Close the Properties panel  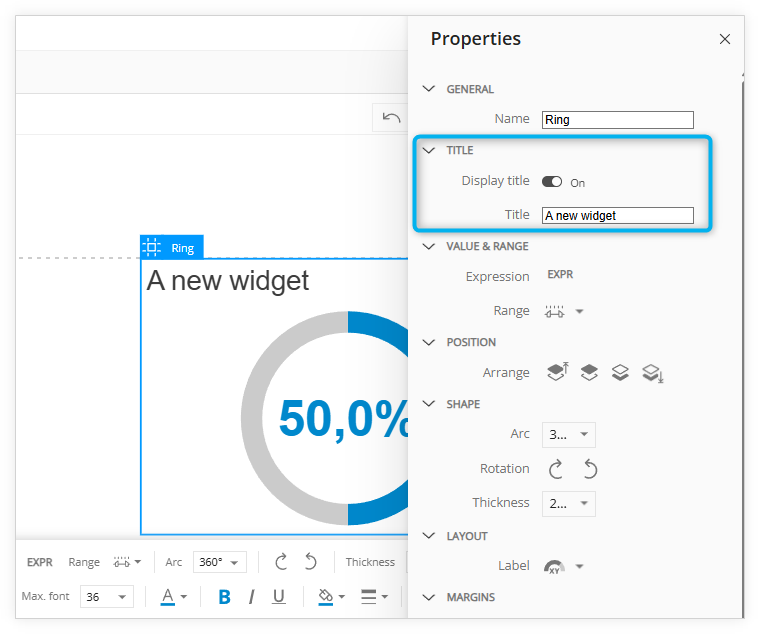click(x=725, y=39)
